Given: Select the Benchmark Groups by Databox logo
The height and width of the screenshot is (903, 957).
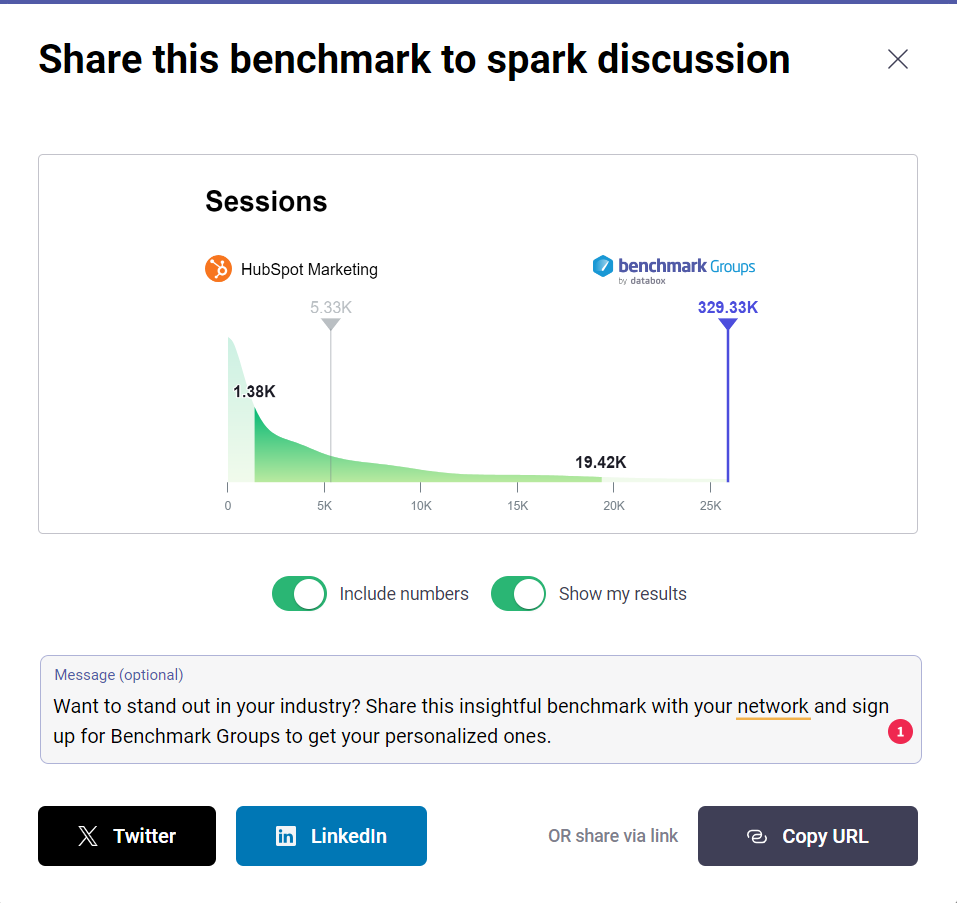Looking at the screenshot, I should (x=673, y=268).
